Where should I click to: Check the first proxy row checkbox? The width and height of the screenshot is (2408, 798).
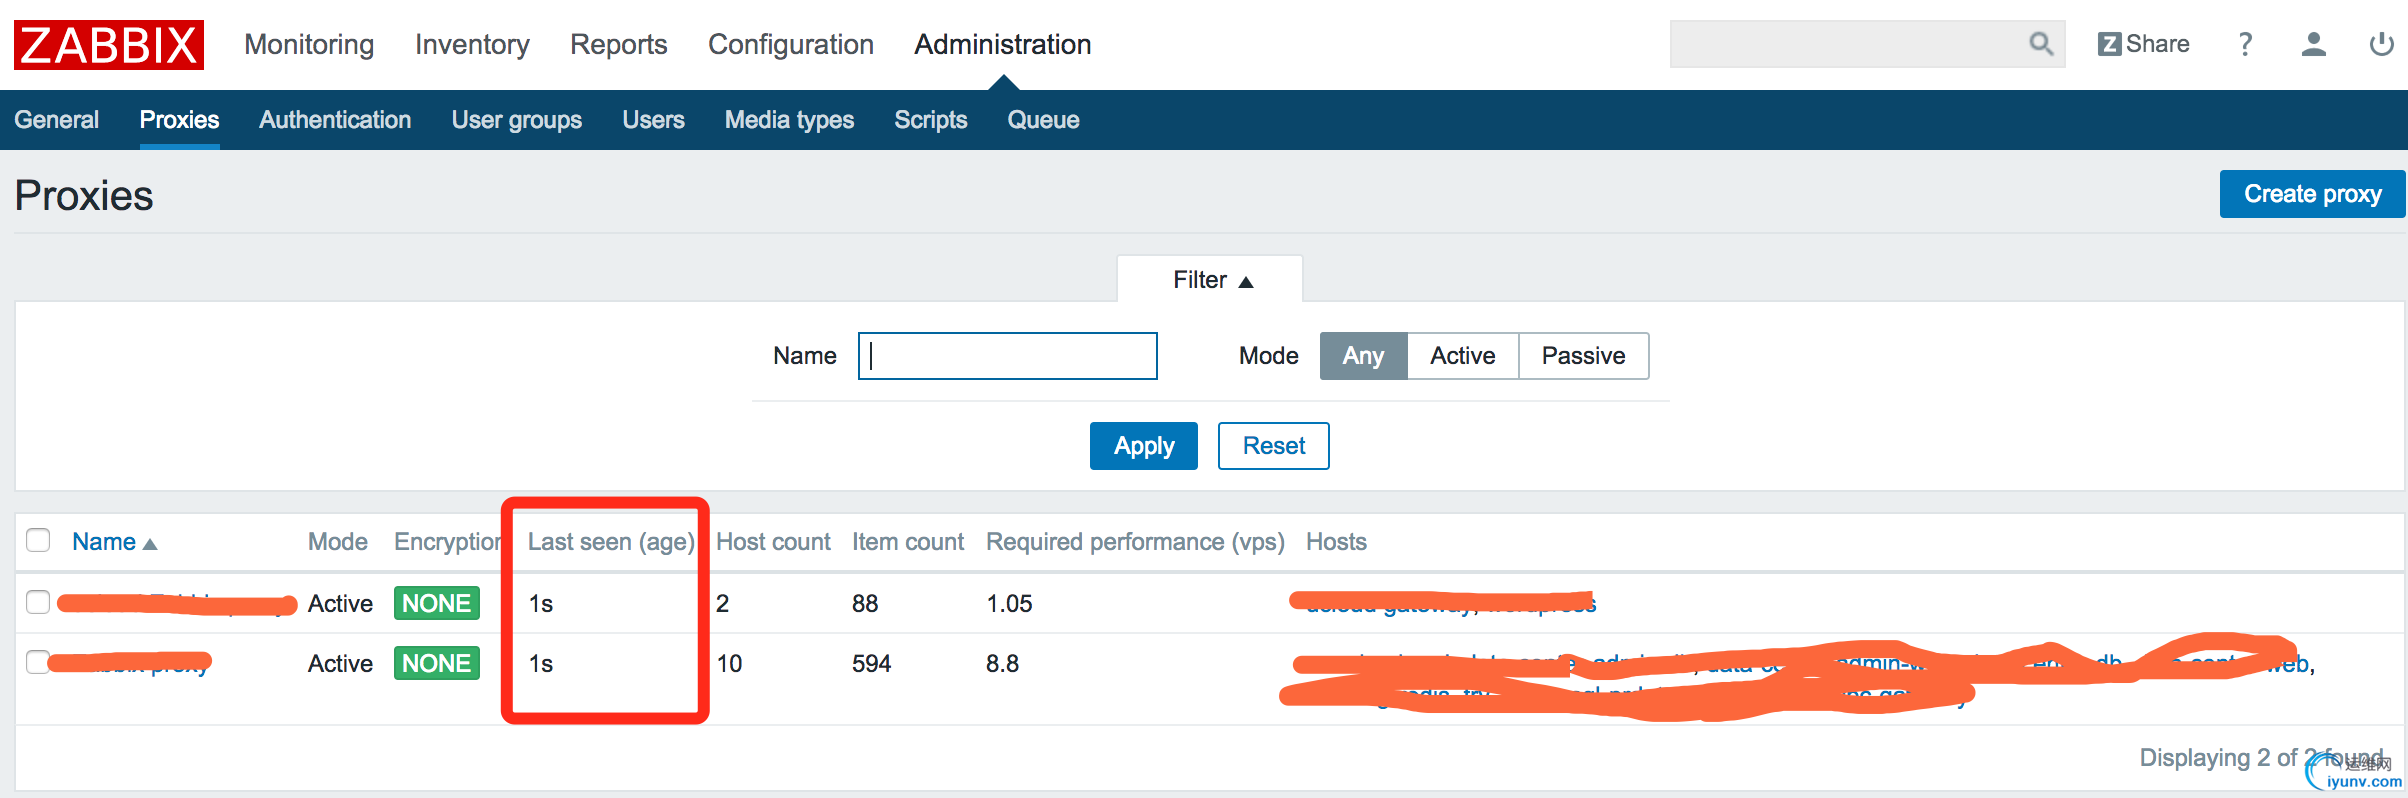click(x=38, y=602)
